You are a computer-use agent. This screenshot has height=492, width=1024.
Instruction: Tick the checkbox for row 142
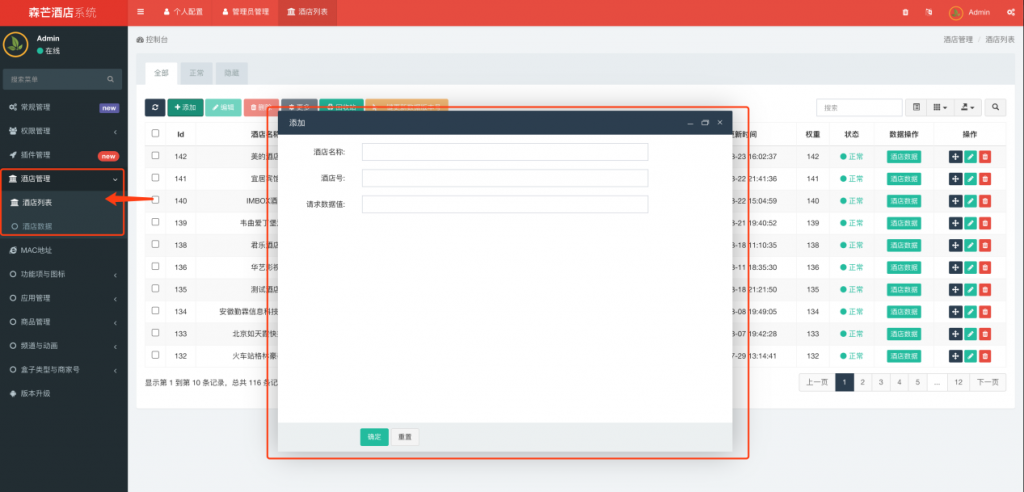155,156
